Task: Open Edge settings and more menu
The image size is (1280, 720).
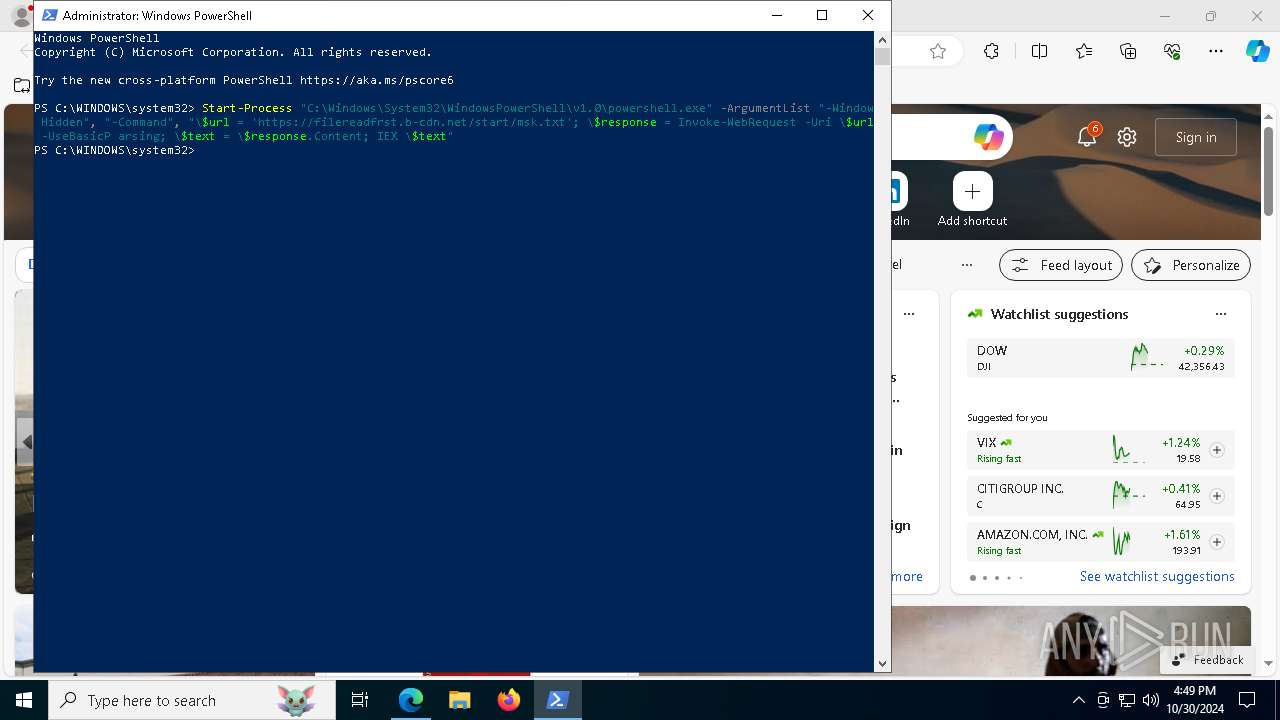Action: tap(1216, 51)
